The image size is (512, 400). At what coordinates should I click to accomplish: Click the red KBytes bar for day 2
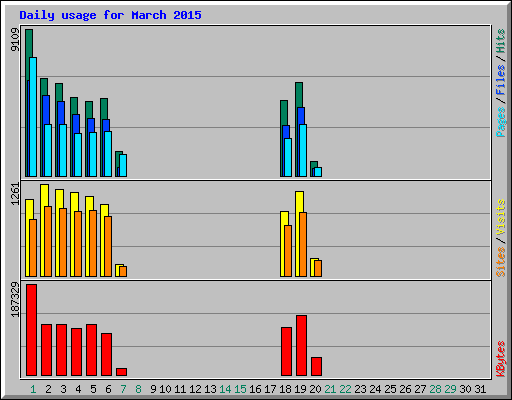point(46,350)
